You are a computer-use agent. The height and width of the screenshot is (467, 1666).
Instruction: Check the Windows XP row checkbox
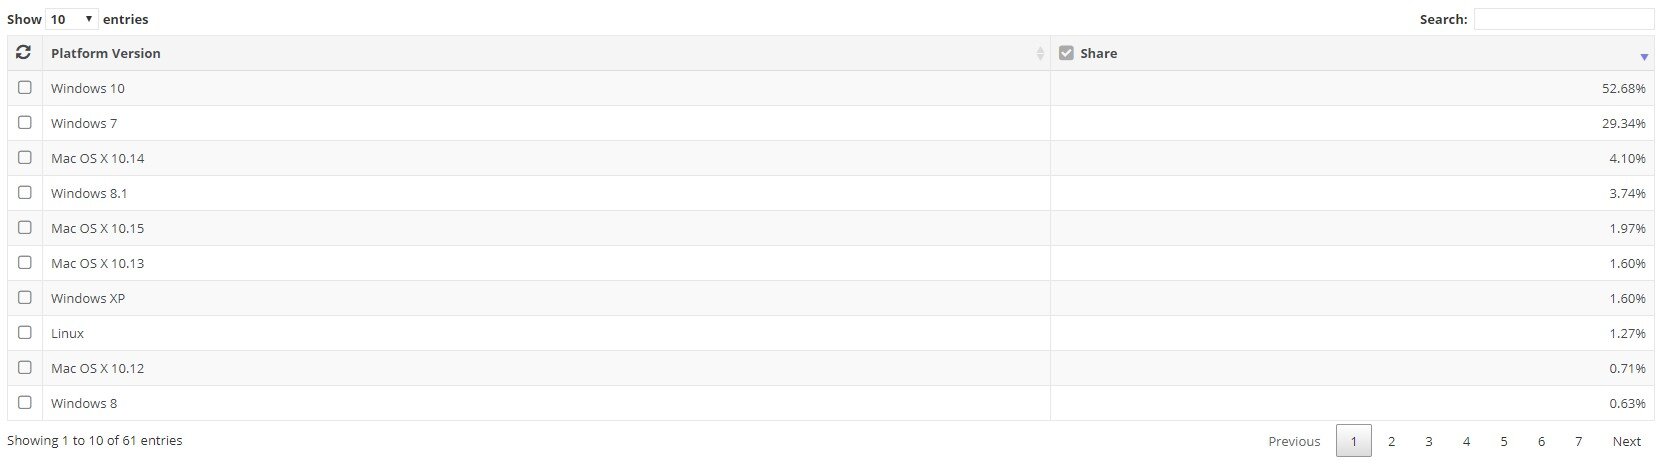point(25,298)
